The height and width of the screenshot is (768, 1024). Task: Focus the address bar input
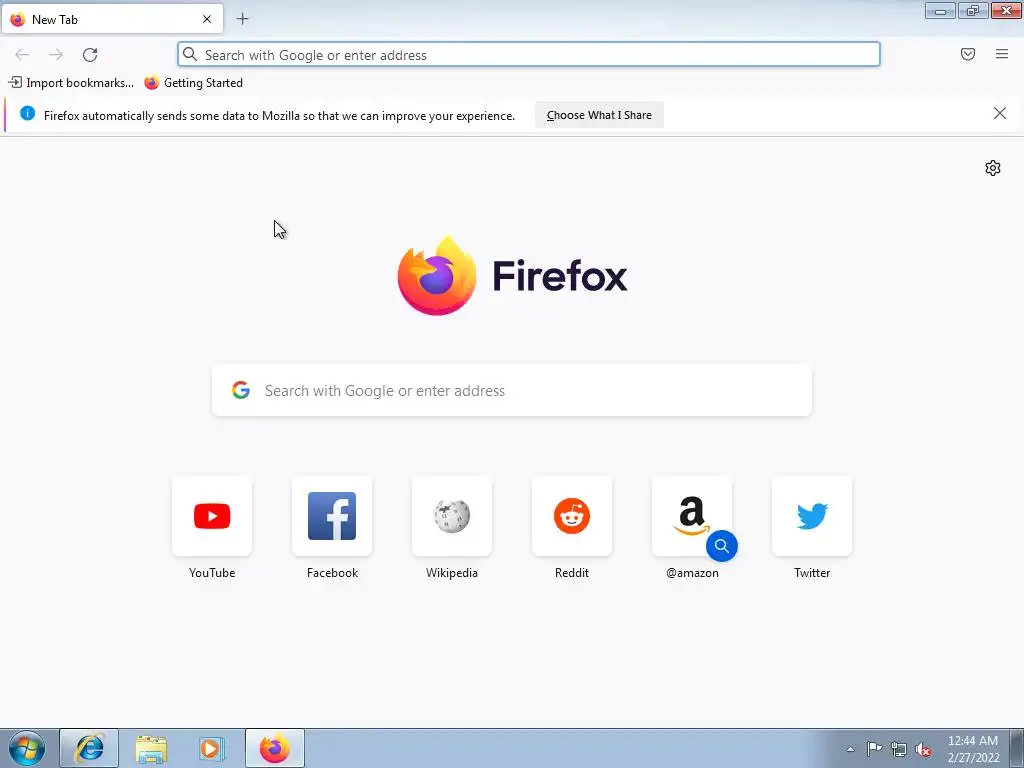529,54
